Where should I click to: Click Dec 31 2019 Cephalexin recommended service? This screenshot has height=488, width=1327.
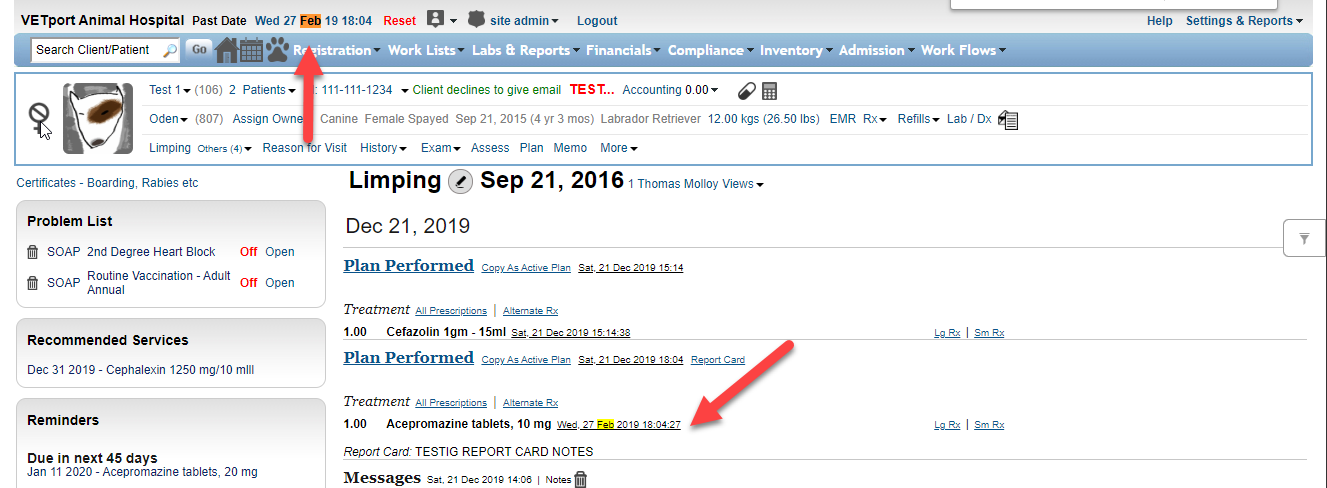click(x=141, y=370)
